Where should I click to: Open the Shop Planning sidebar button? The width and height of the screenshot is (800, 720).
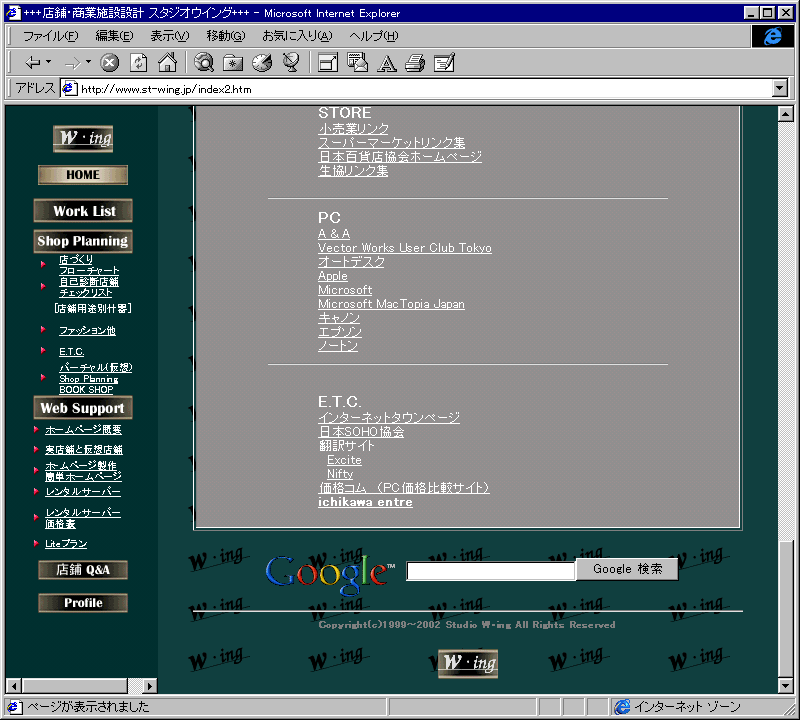point(83,241)
